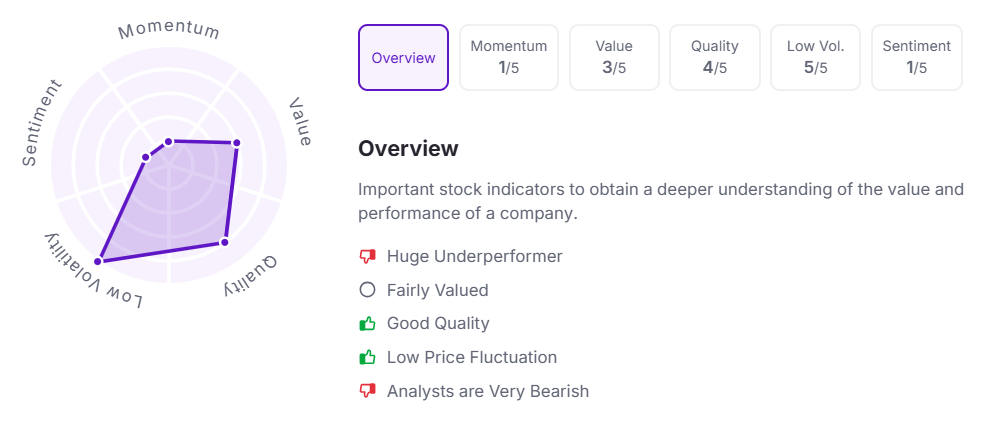Click the Analysts are Very Bearish text

click(x=488, y=391)
